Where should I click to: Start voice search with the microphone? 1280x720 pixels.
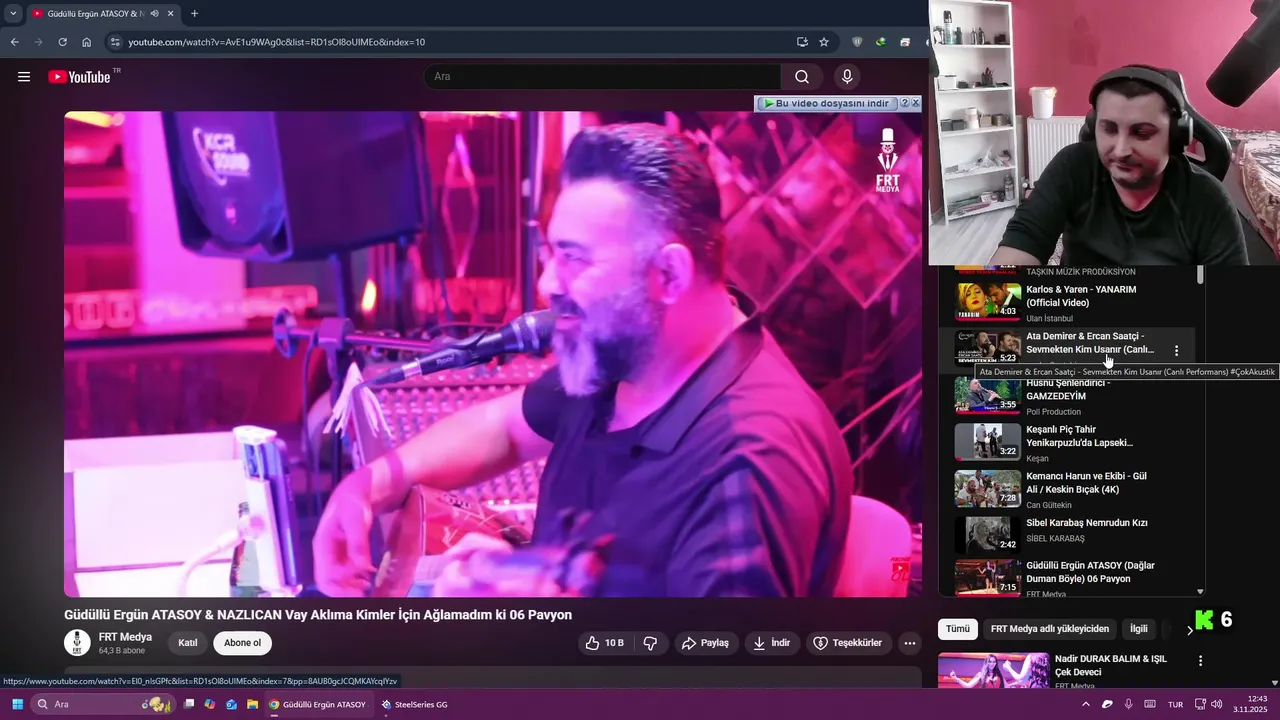point(847,76)
